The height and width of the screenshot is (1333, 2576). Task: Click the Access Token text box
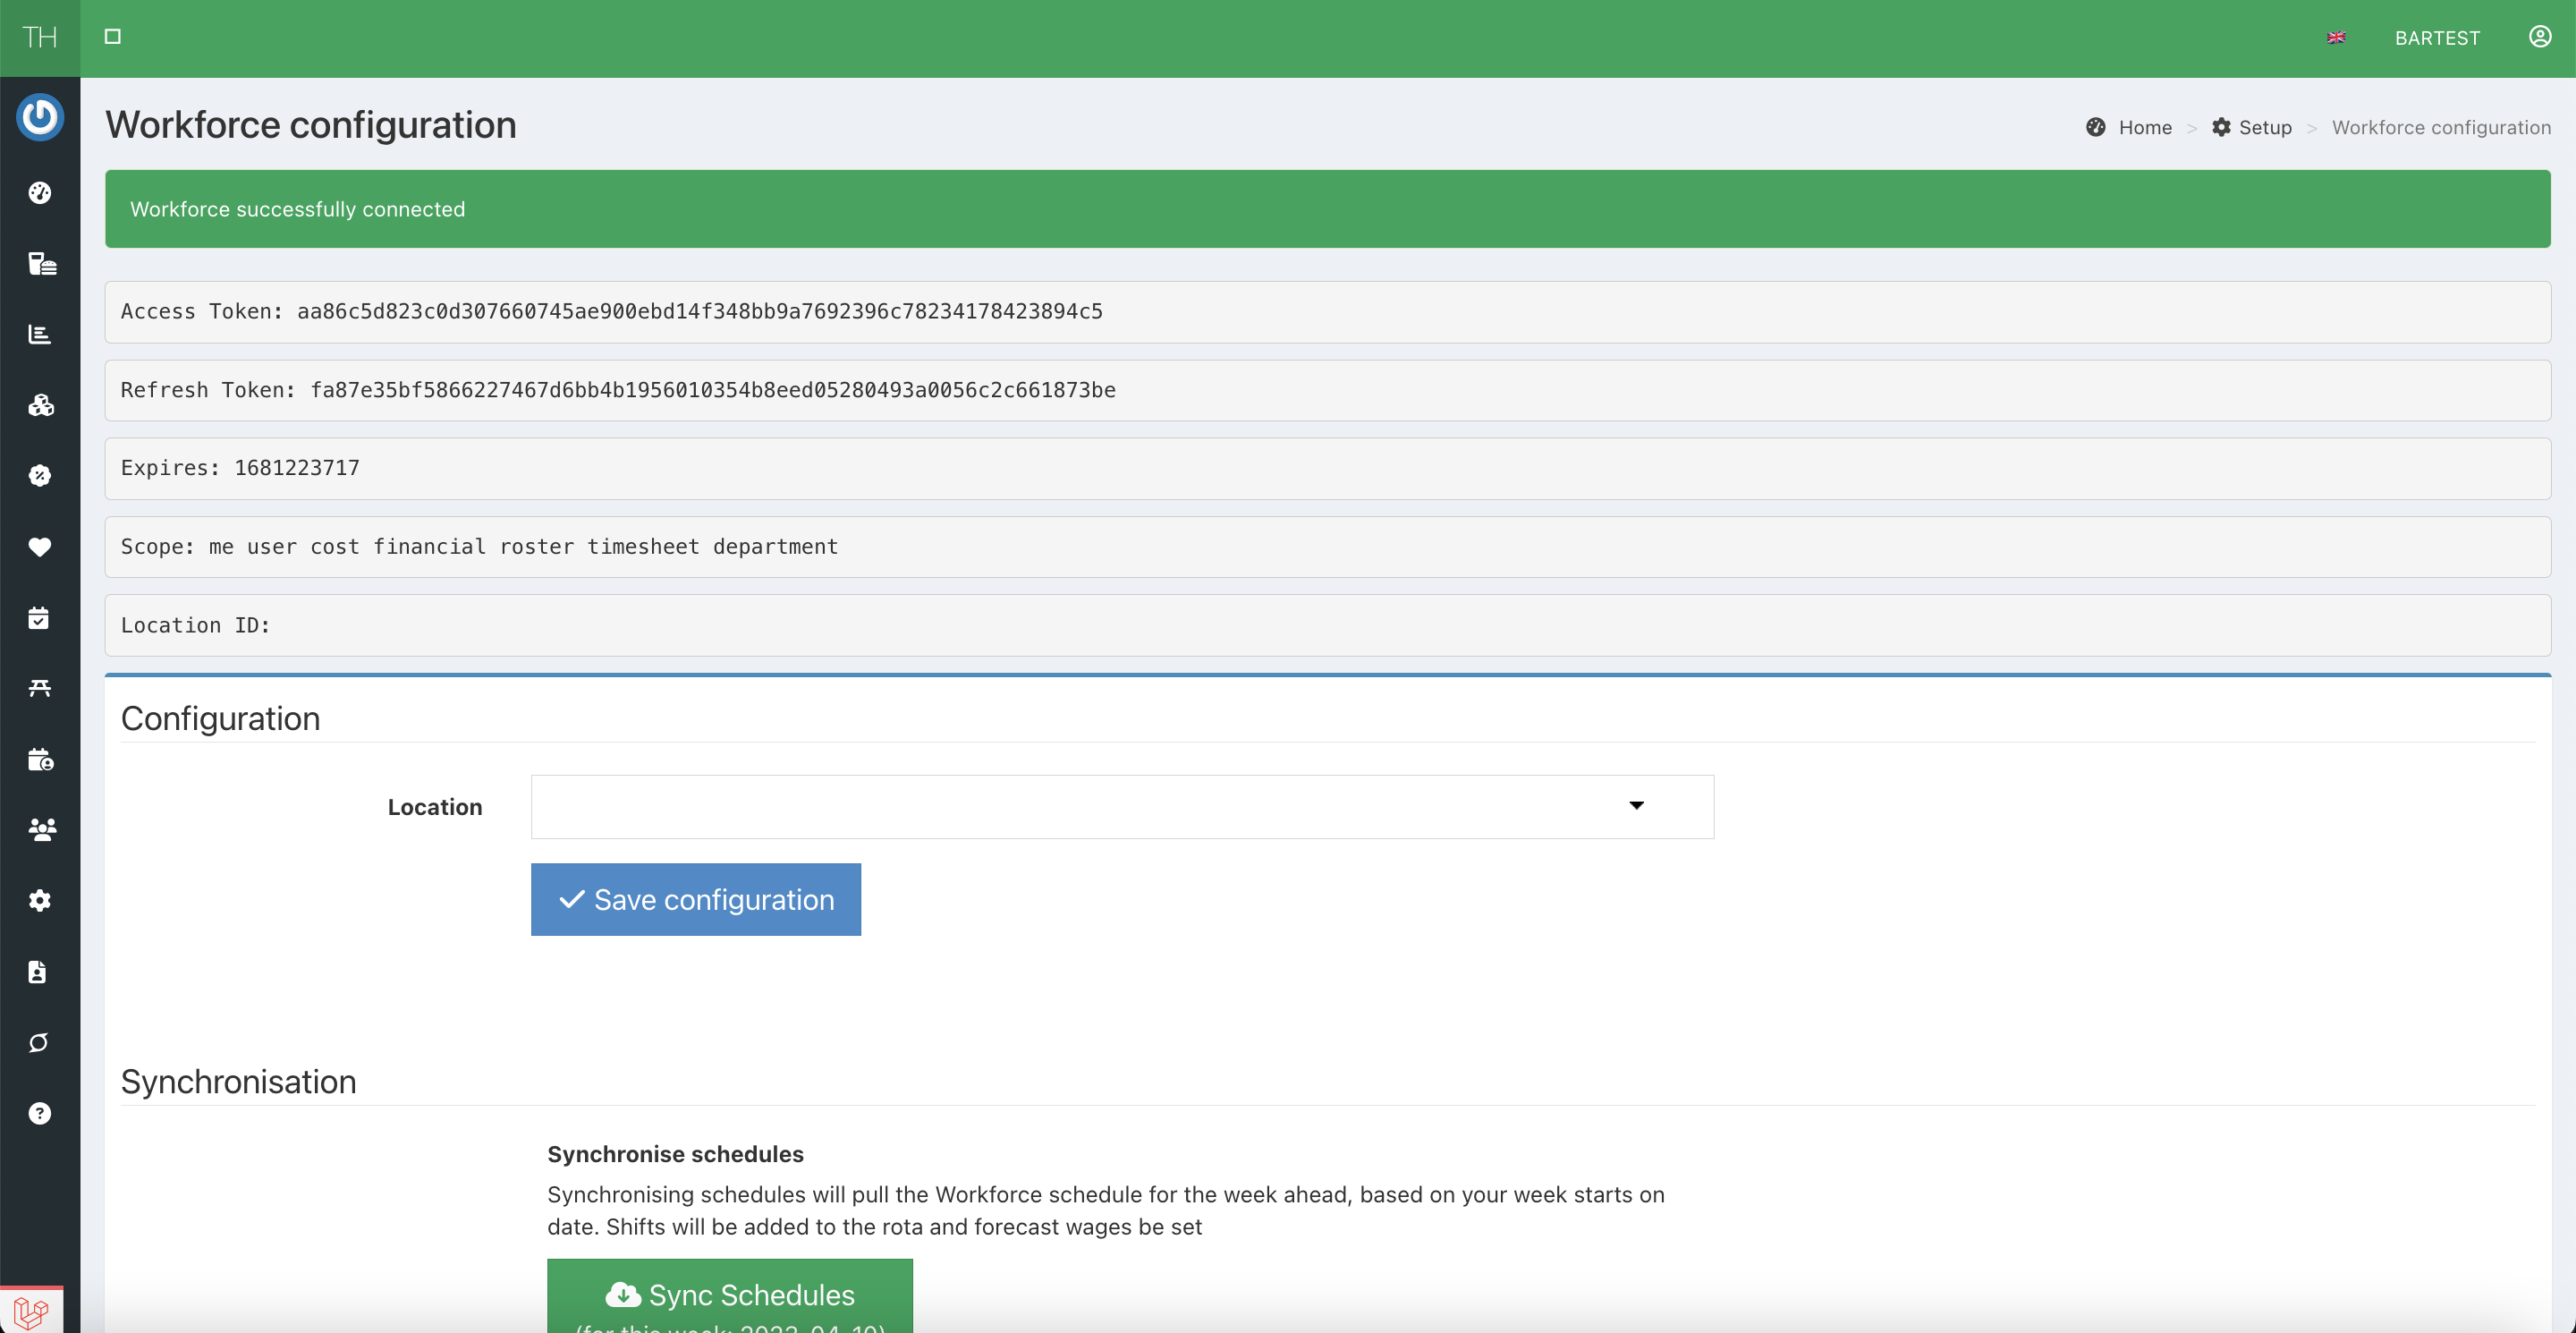point(1327,311)
